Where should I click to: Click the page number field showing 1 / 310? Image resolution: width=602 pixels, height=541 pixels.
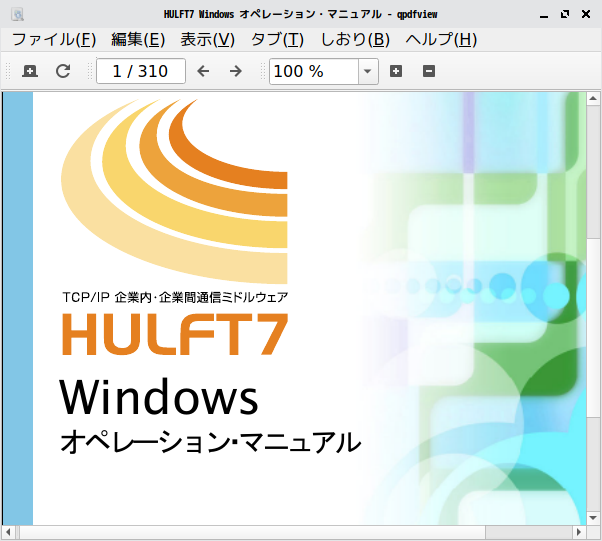[141, 71]
